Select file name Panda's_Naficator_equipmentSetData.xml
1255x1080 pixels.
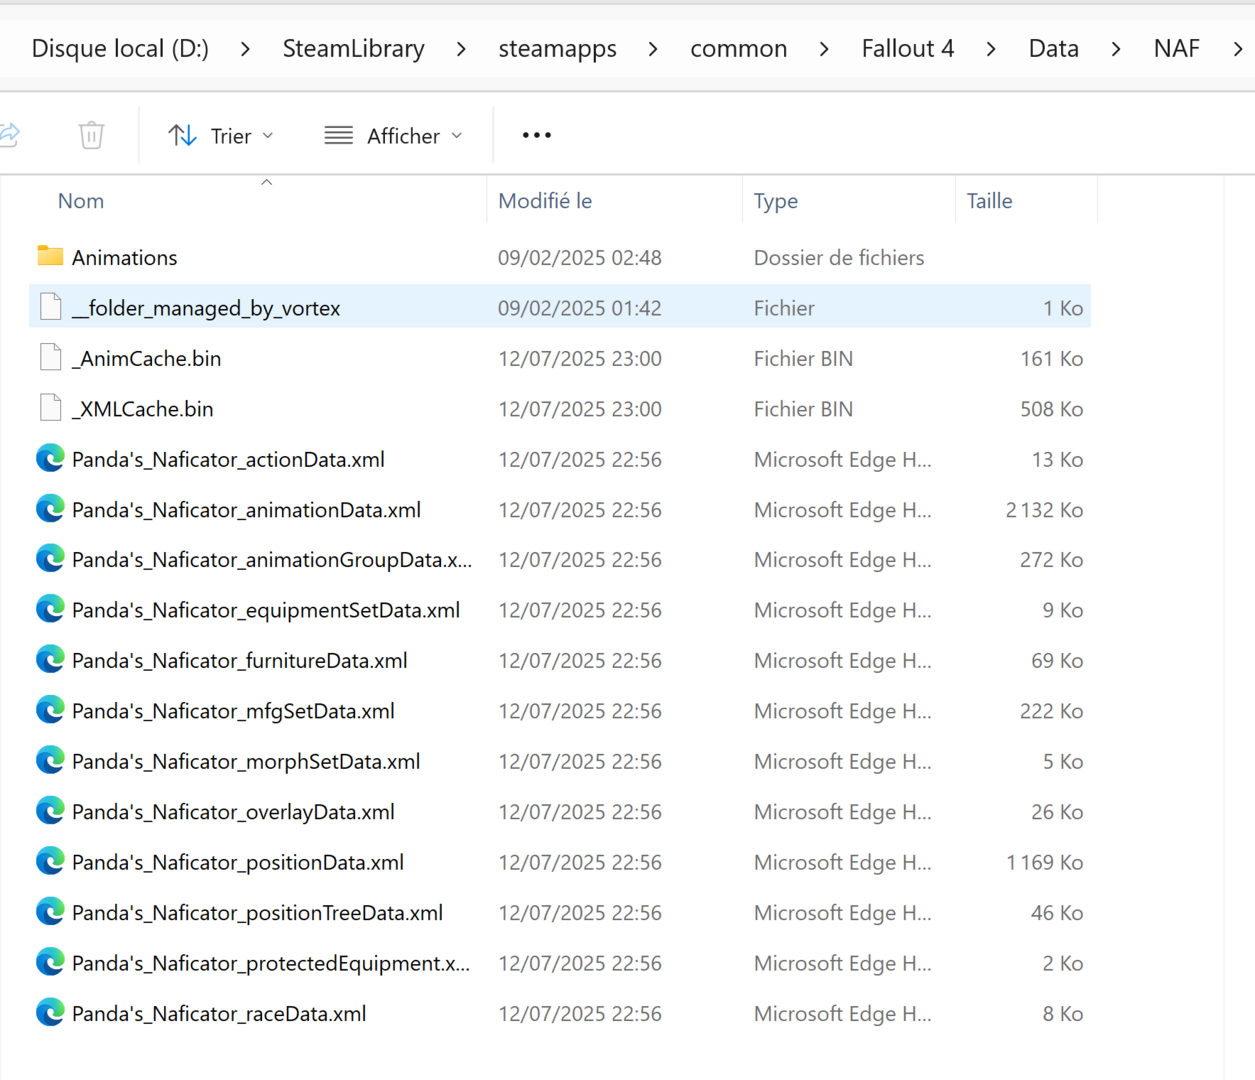[x=266, y=611]
